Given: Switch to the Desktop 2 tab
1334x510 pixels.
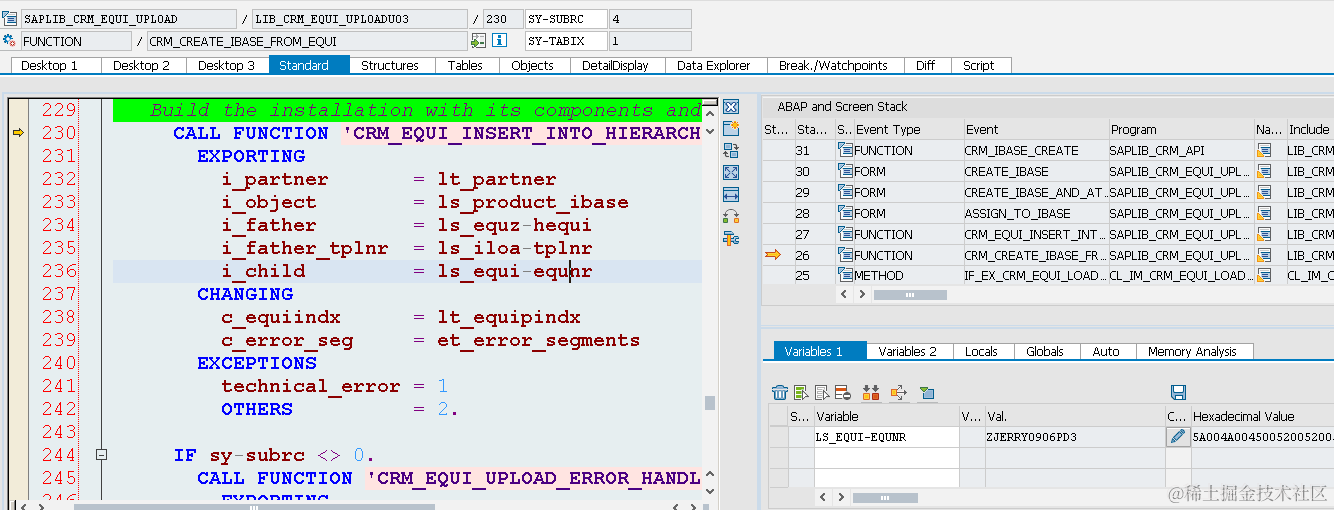Looking at the screenshot, I should pos(142,65).
